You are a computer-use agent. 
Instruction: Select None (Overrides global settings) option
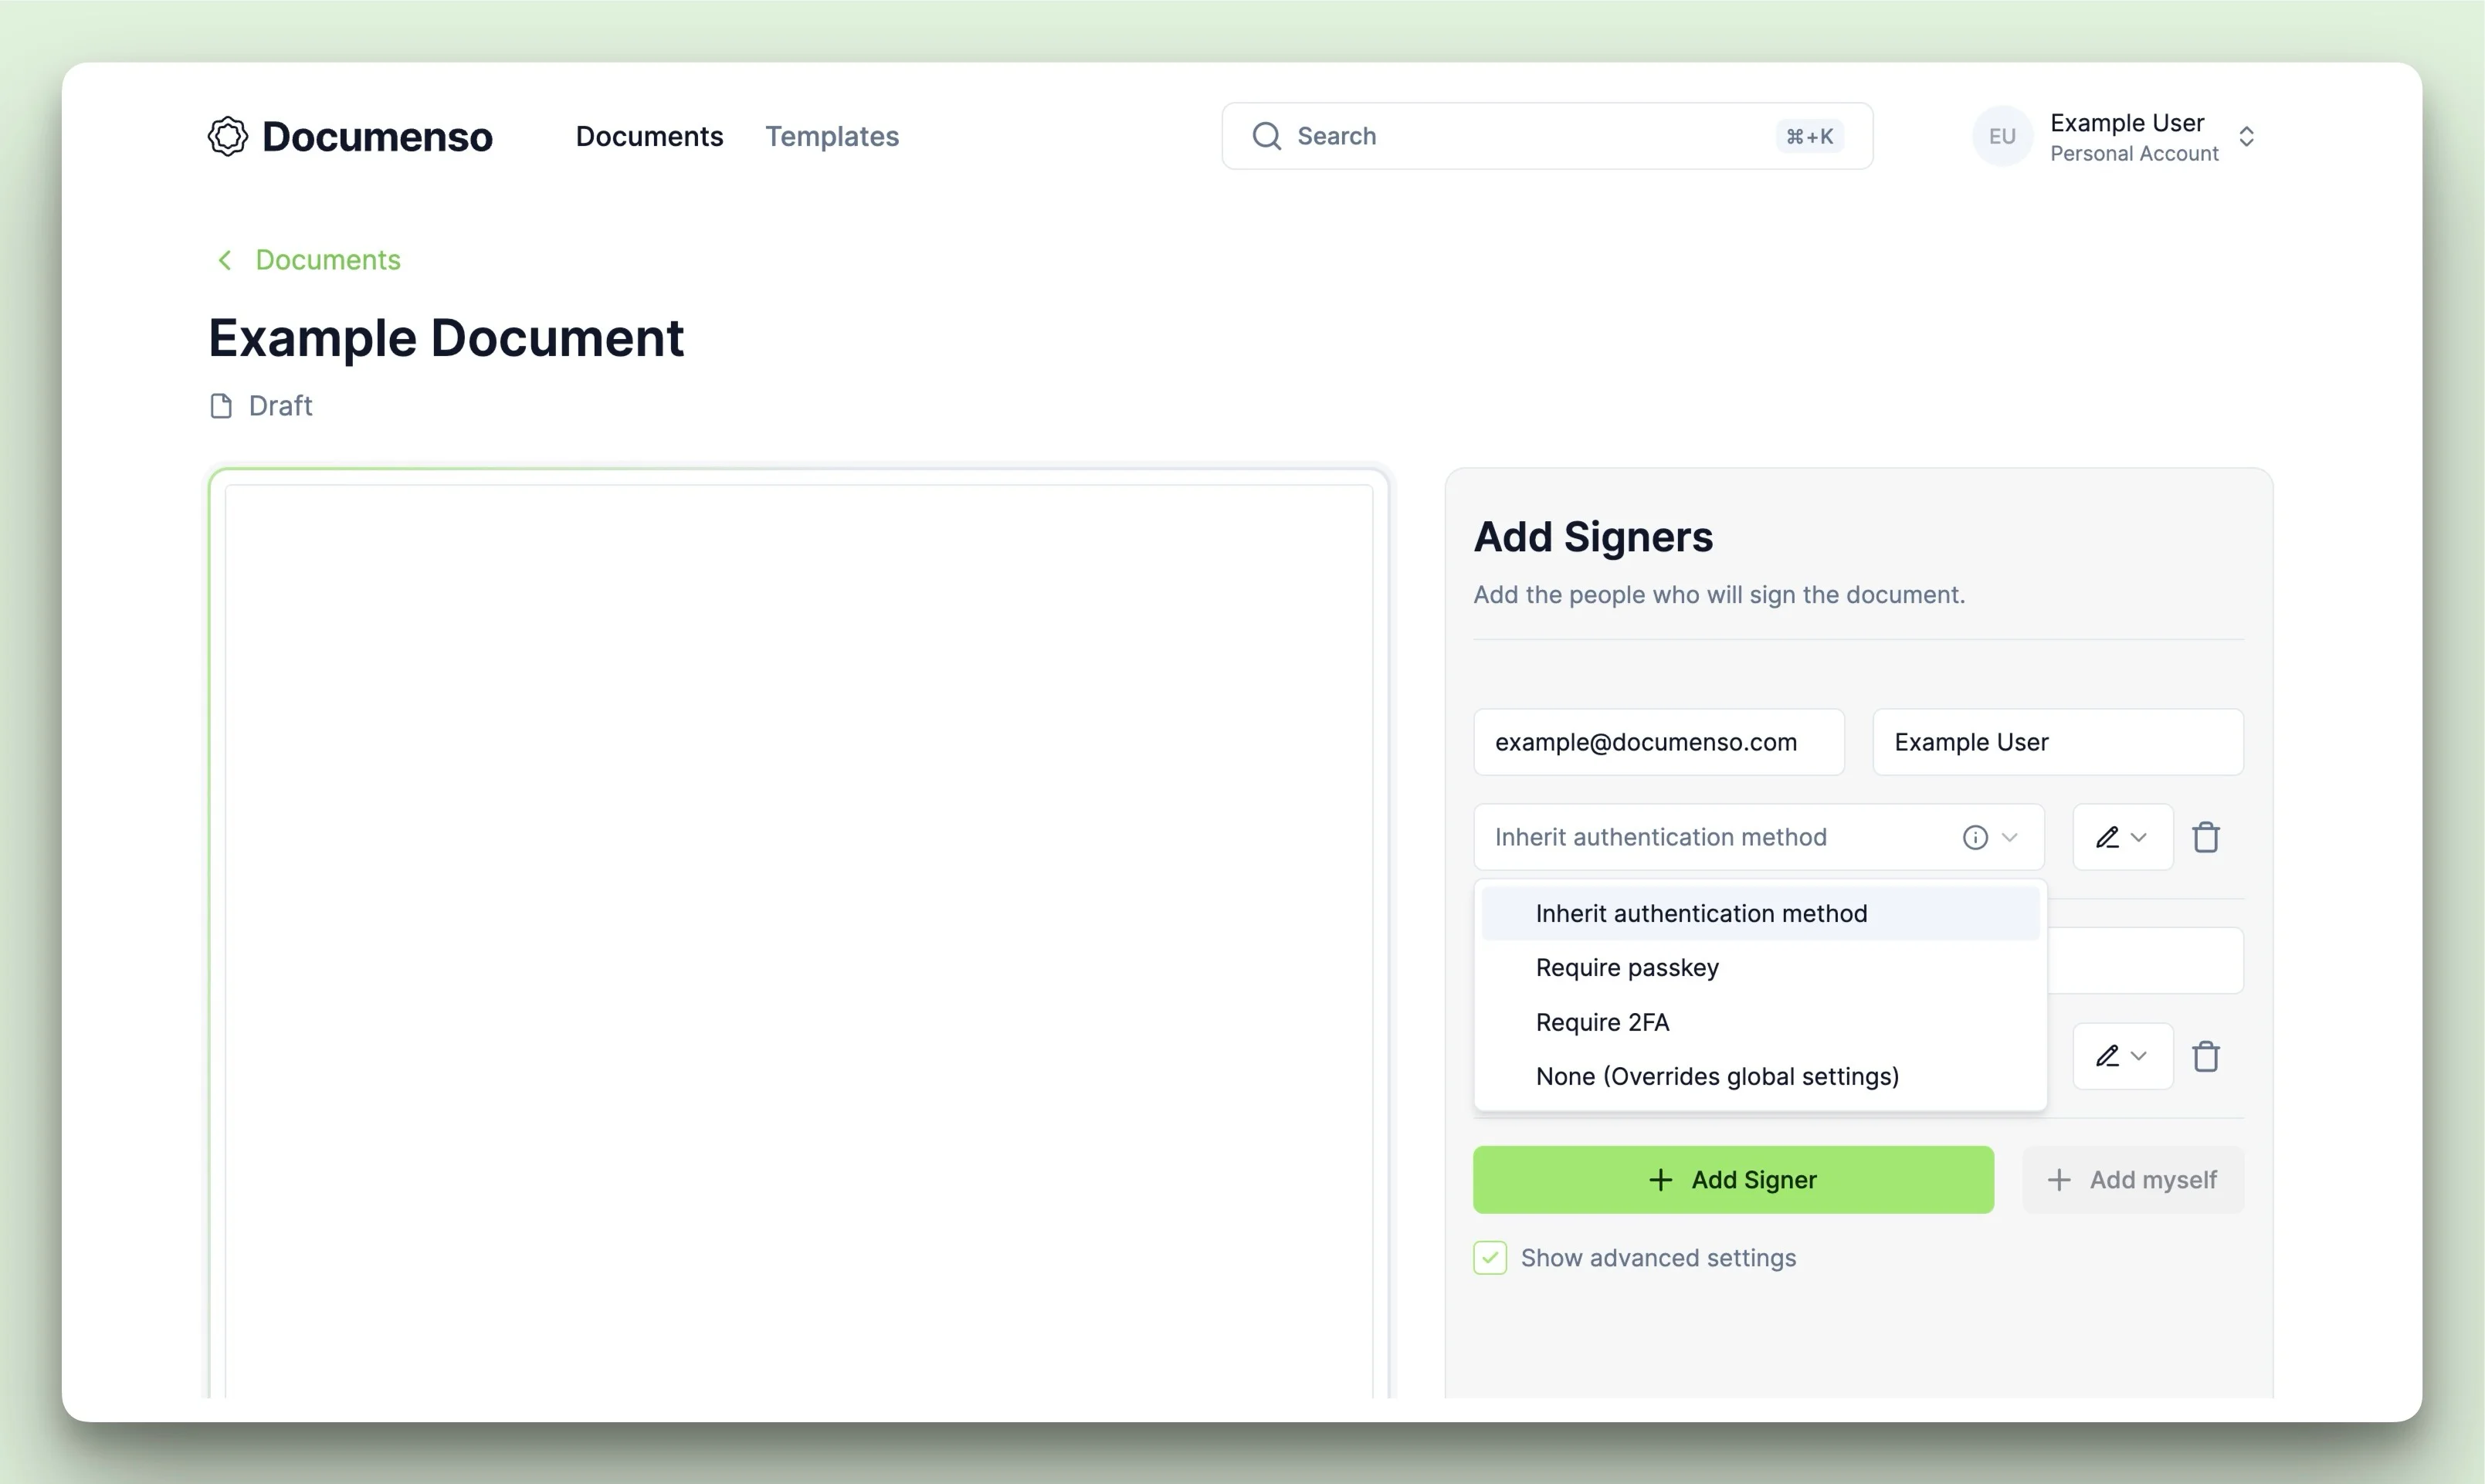pos(1717,1076)
